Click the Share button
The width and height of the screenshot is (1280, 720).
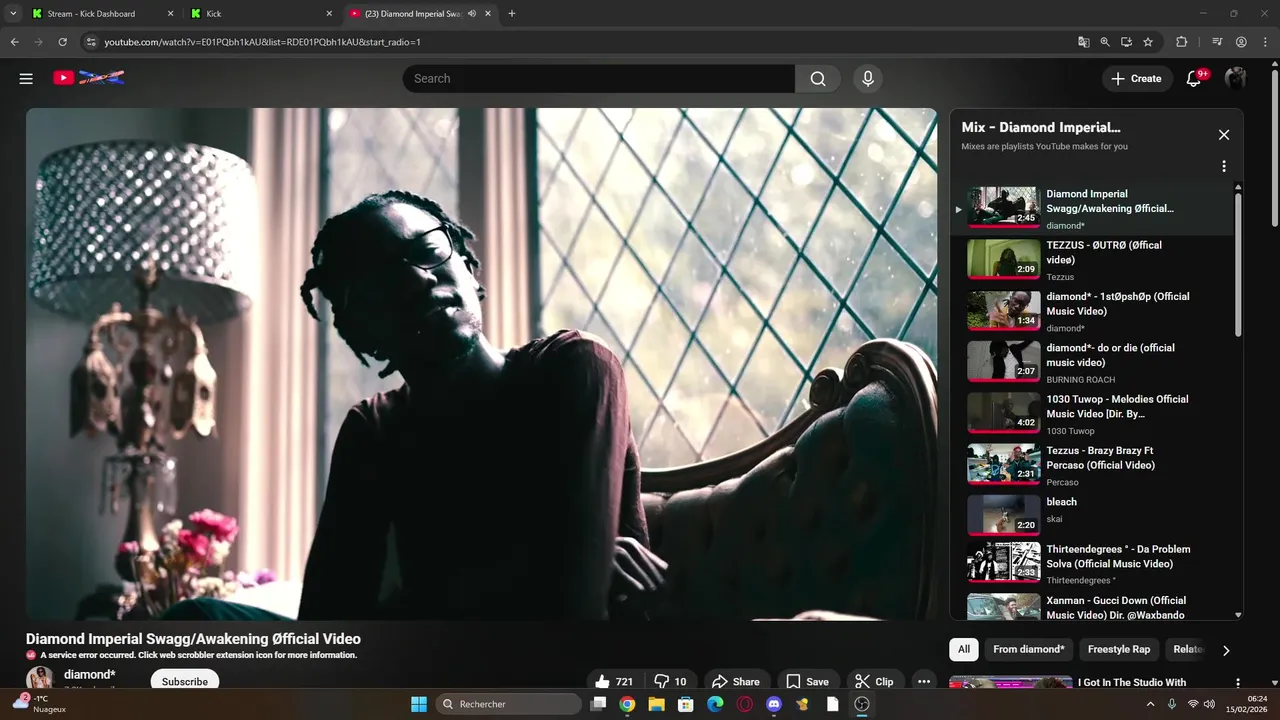click(x=736, y=681)
